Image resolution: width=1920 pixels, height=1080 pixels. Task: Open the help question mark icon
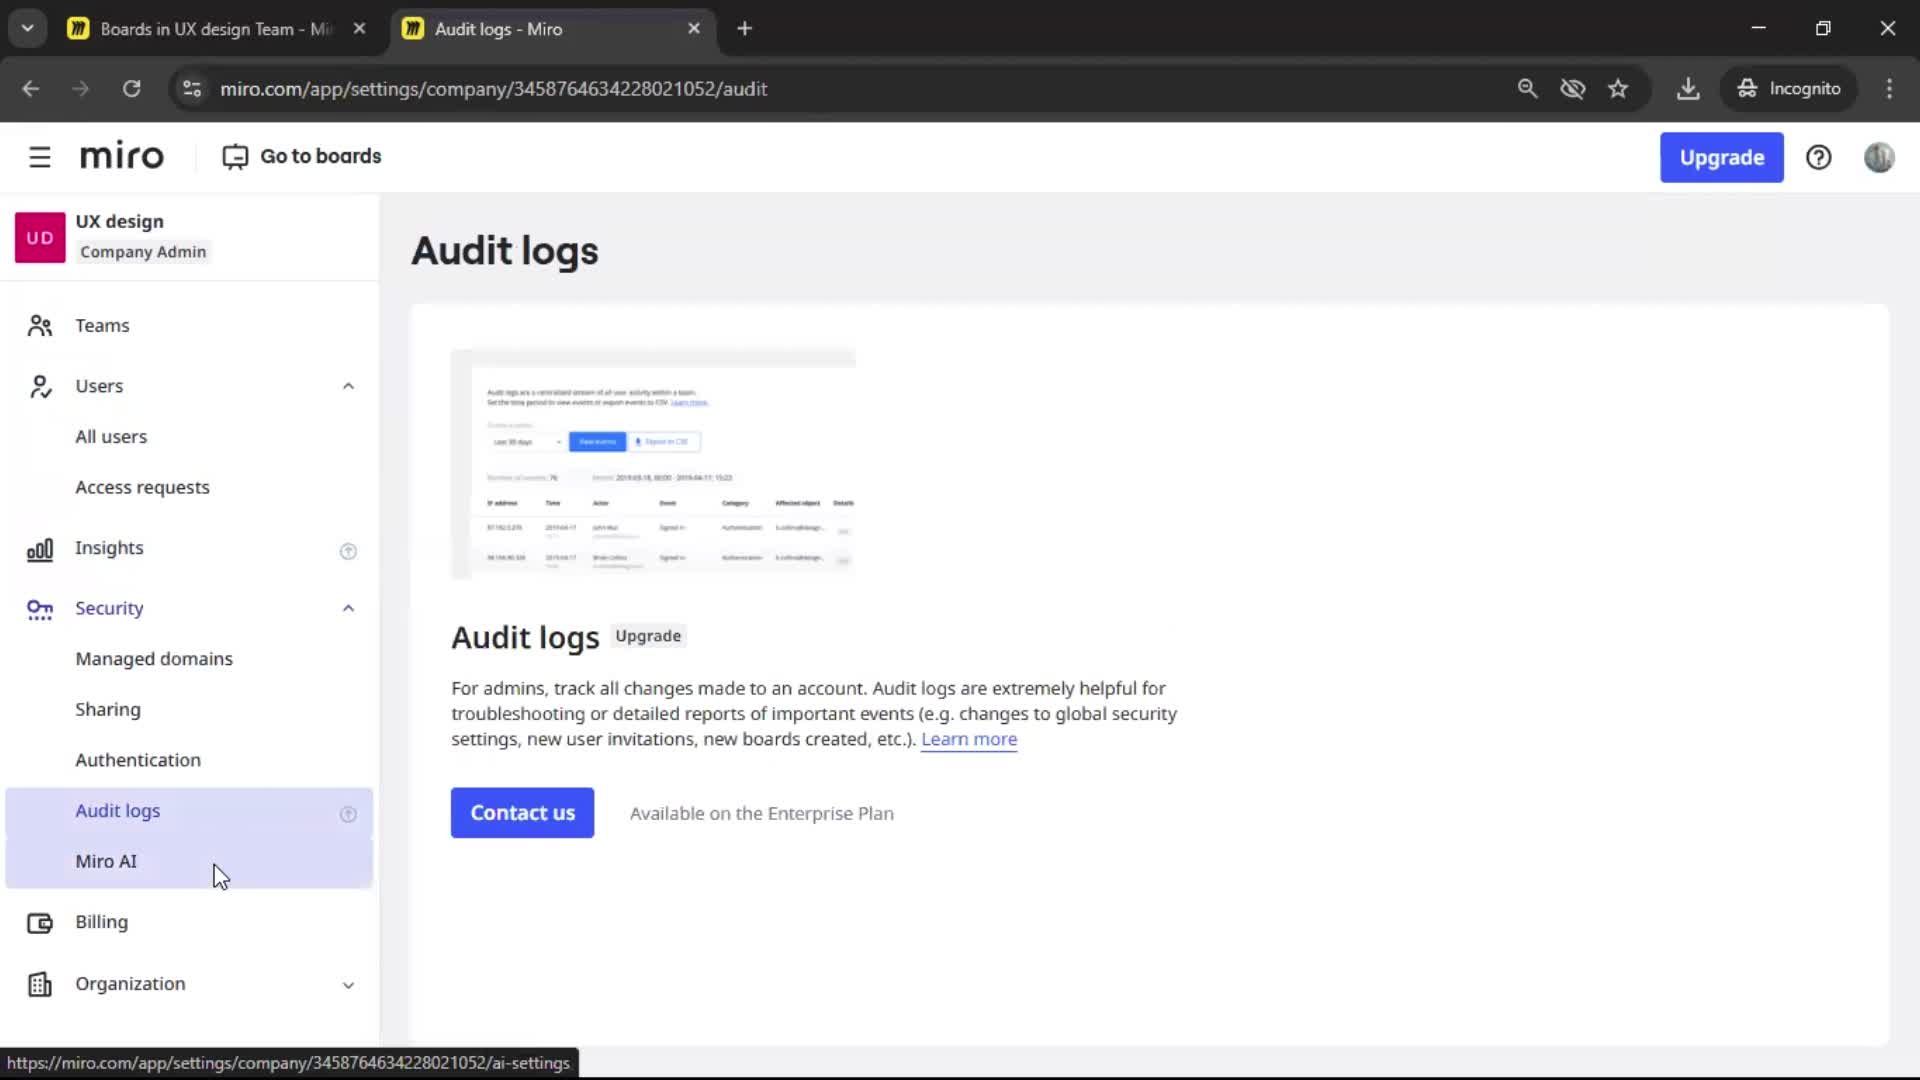1818,157
